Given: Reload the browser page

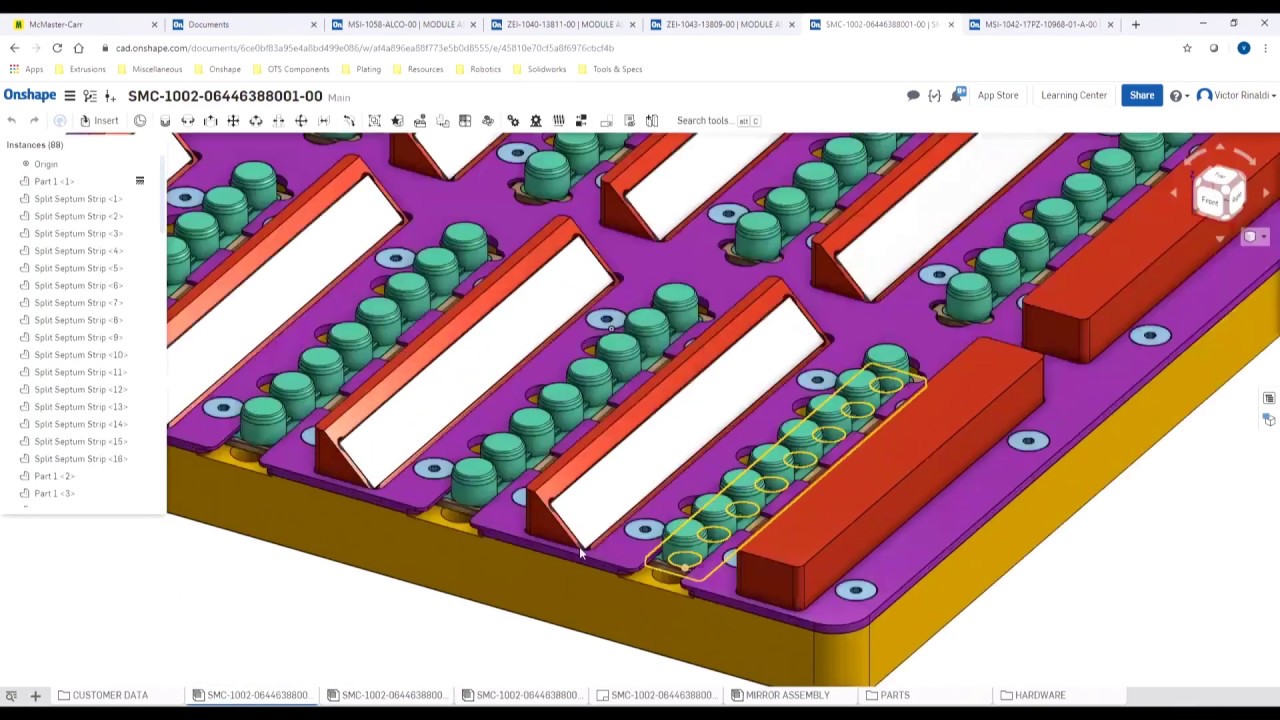Looking at the screenshot, I should (x=57, y=48).
